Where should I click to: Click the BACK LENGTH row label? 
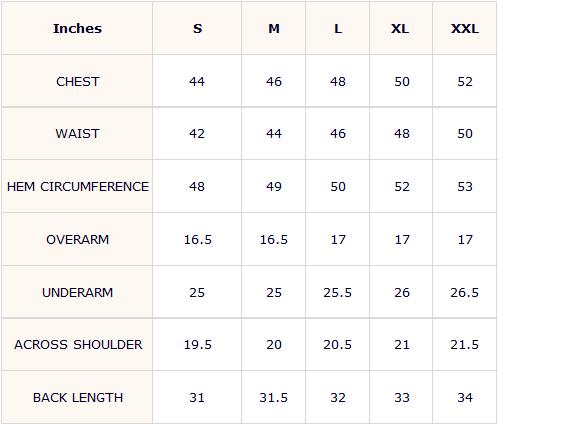point(78,398)
